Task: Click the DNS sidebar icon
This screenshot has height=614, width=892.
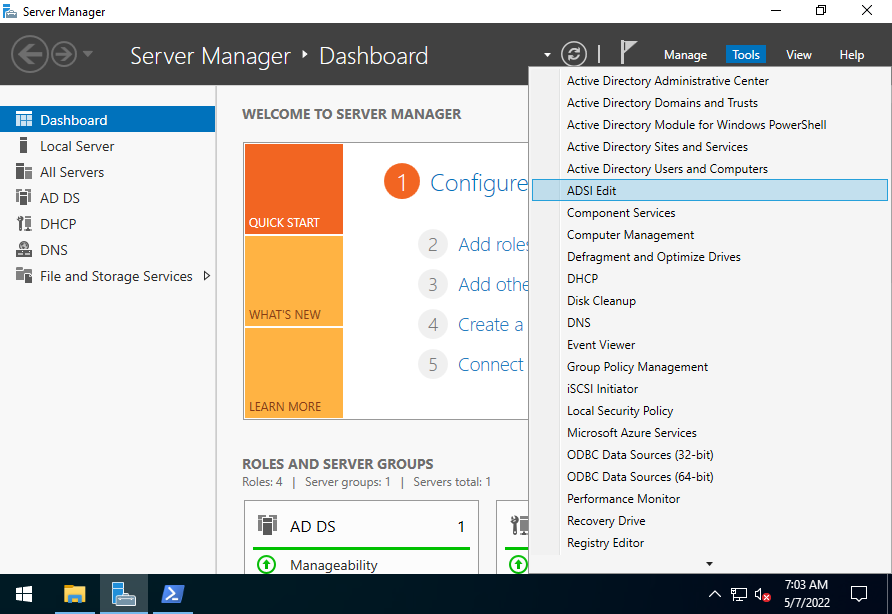Action: (23, 250)
